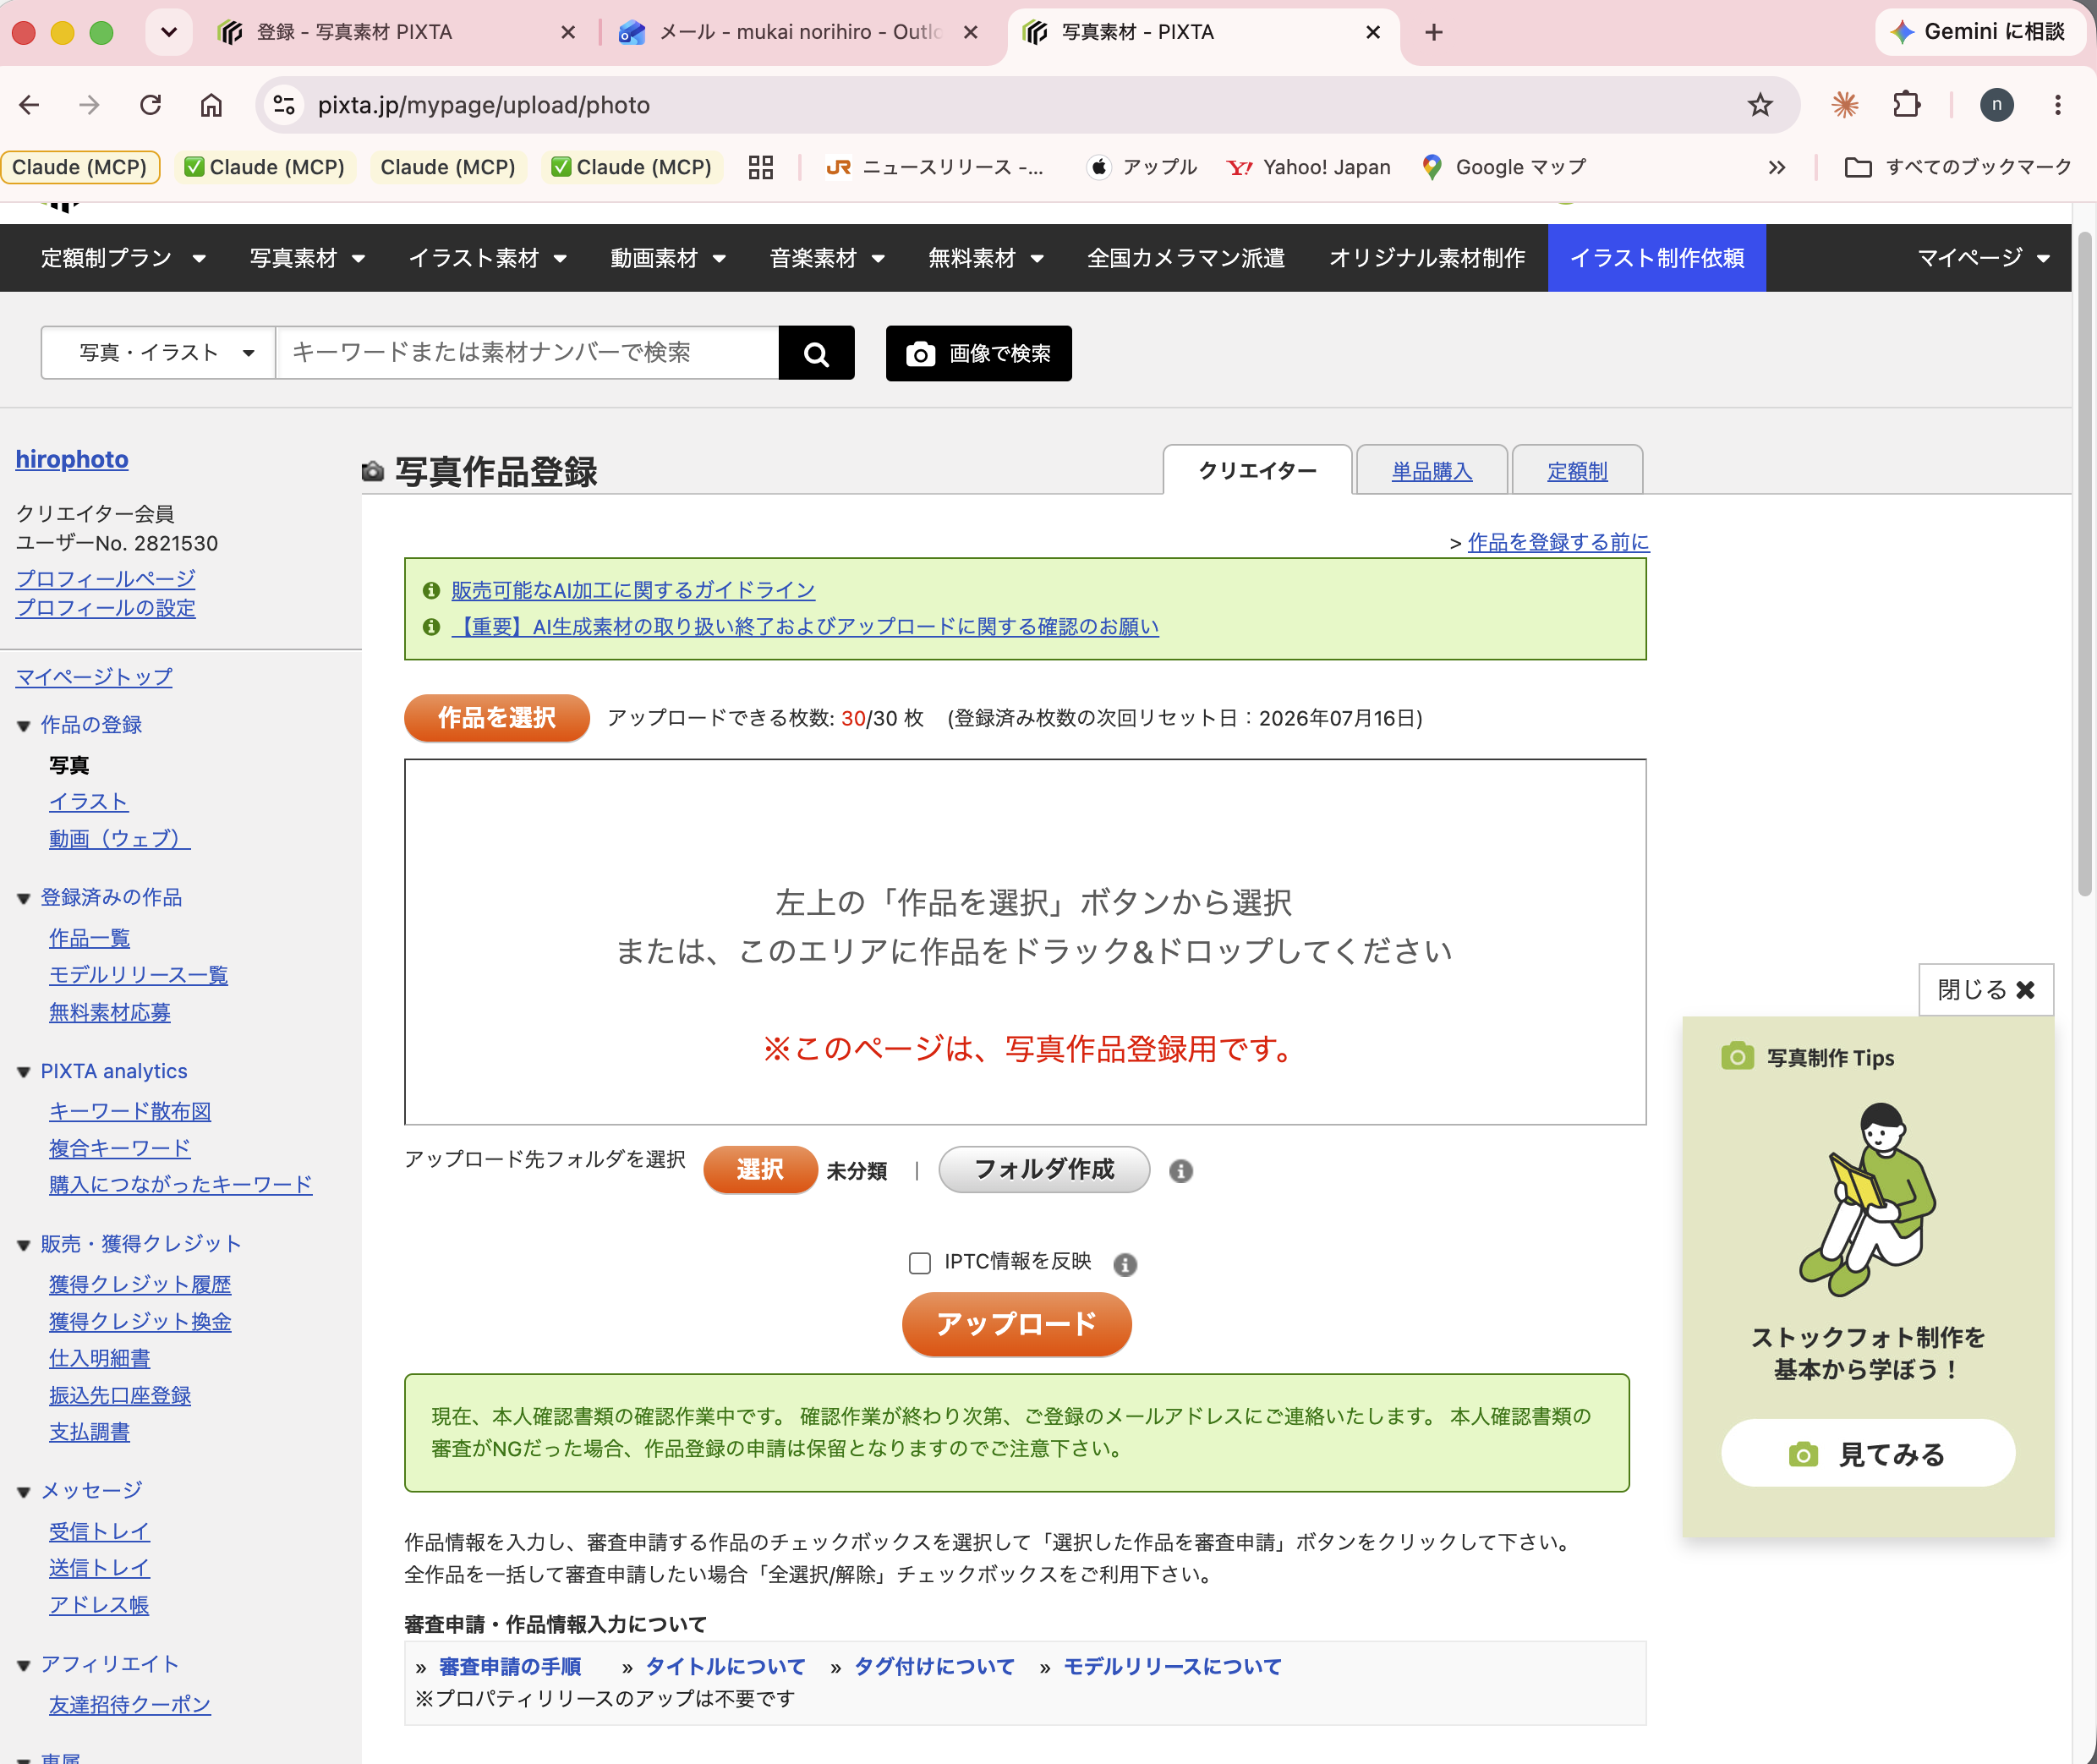Close the 登録 - 写真素材 PIXTA tab

click(568, 32)
